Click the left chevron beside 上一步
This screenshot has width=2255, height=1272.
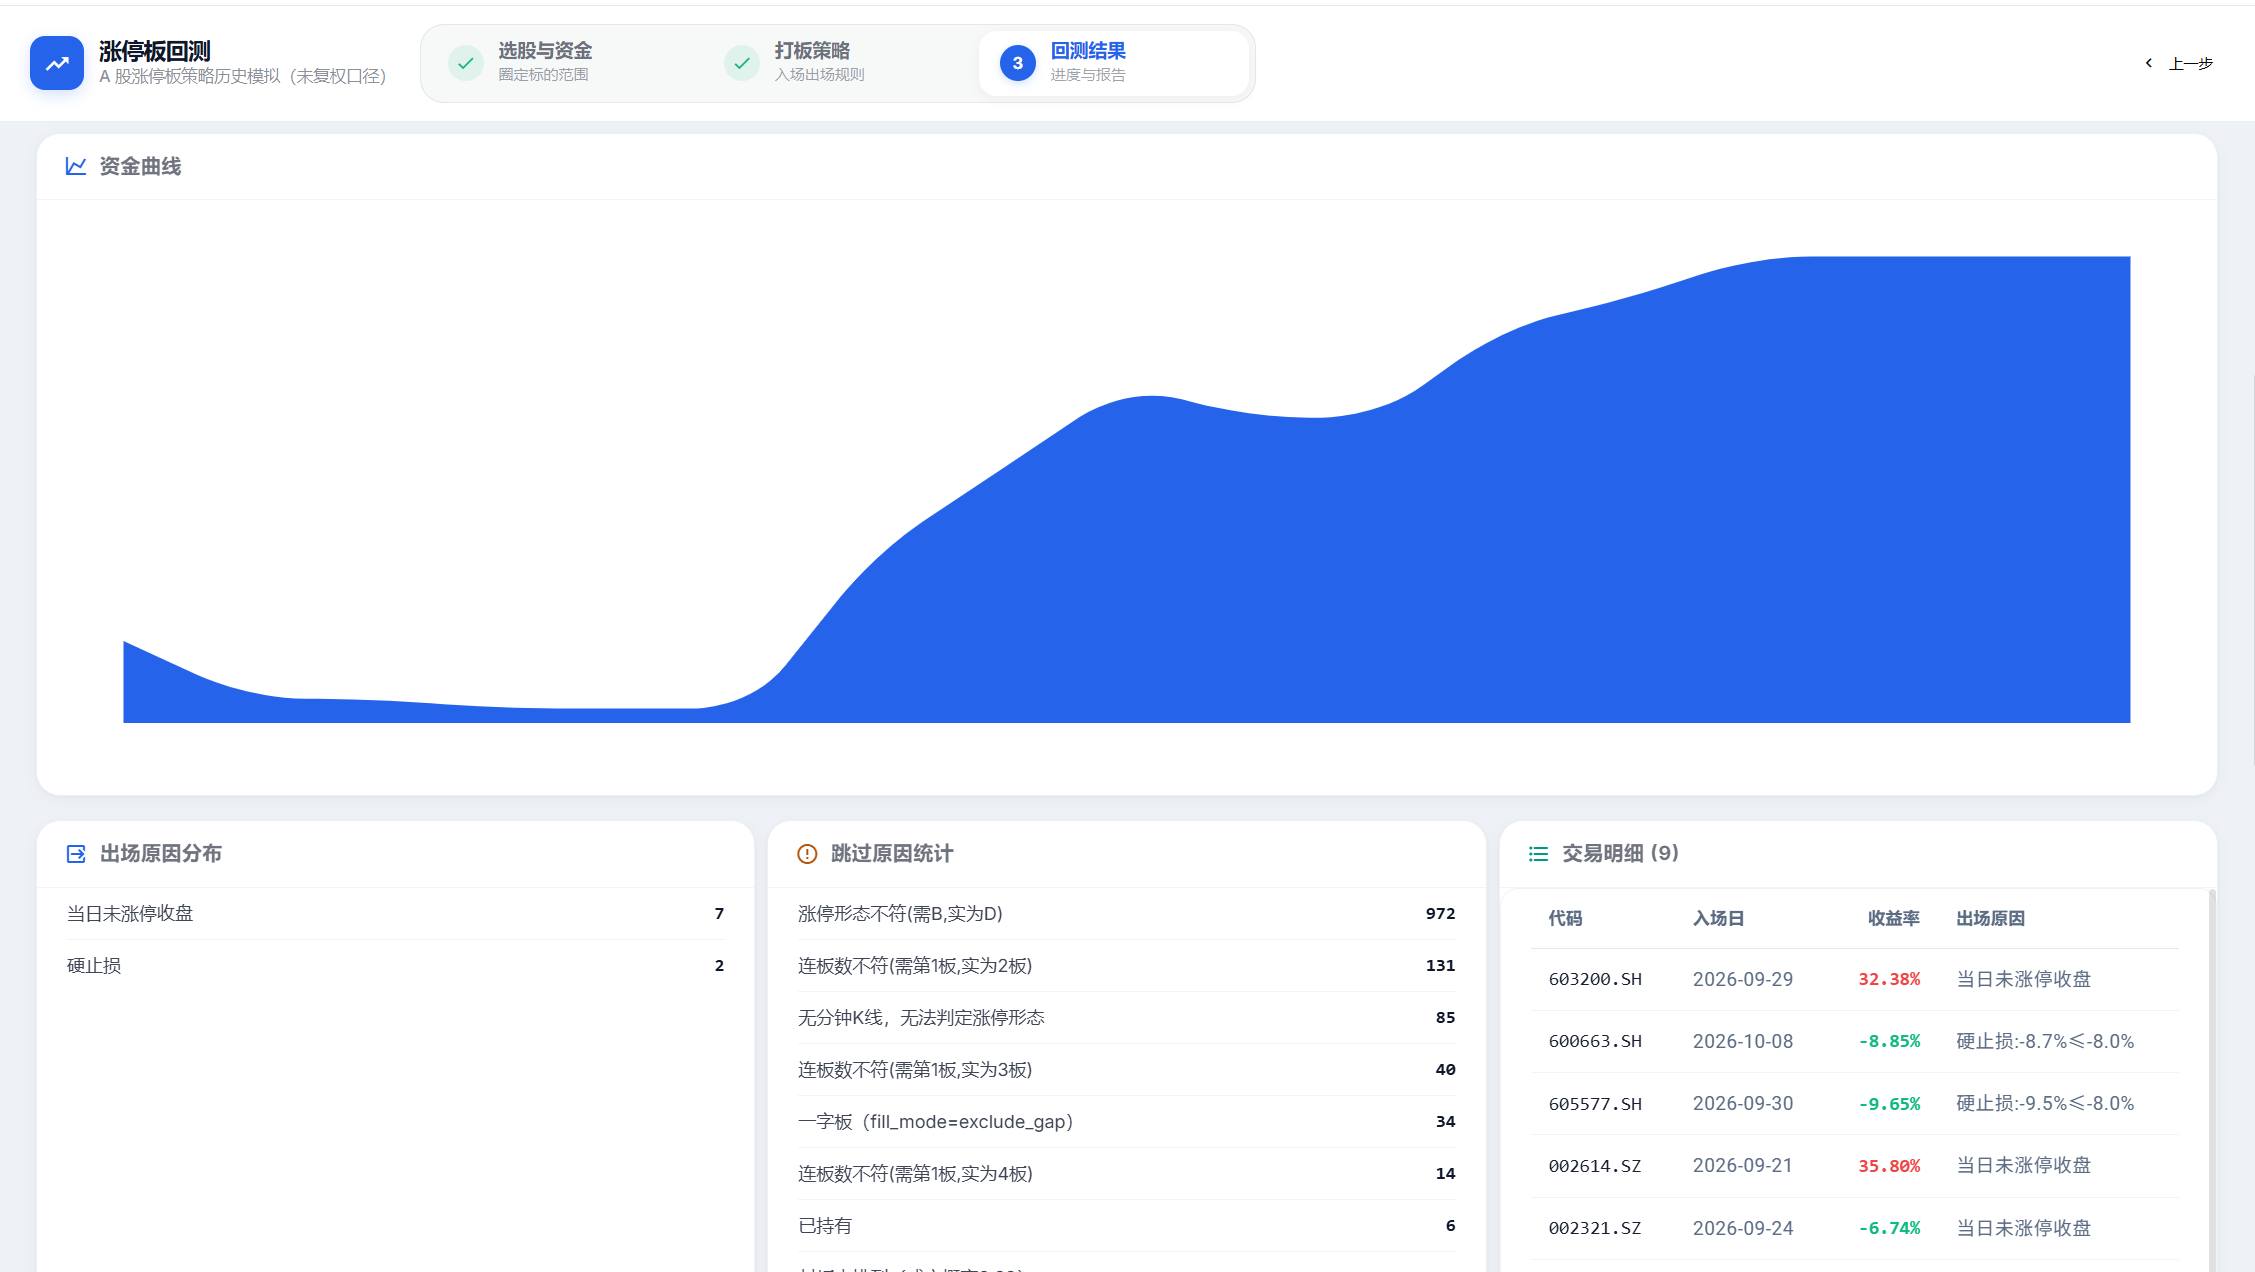click(2148, 63)
